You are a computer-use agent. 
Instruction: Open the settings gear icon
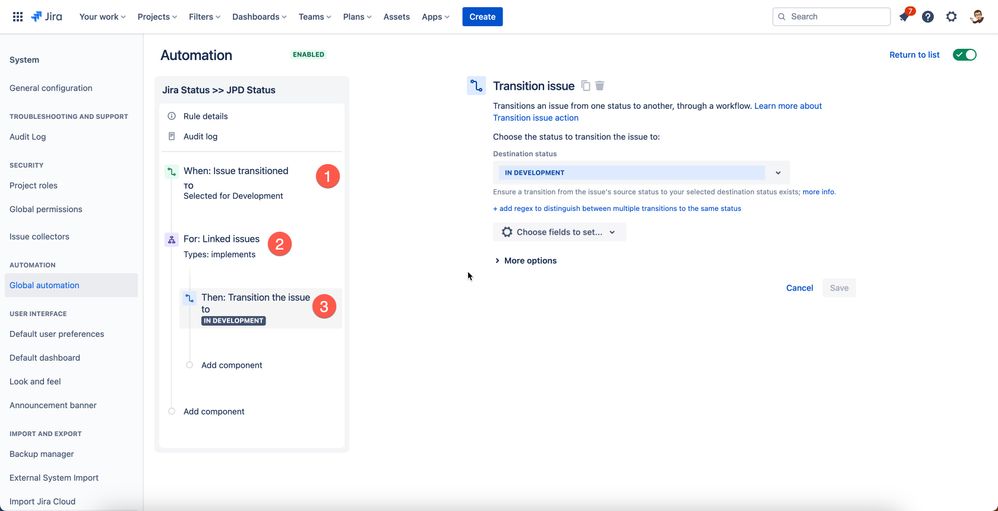coord(951,17)
